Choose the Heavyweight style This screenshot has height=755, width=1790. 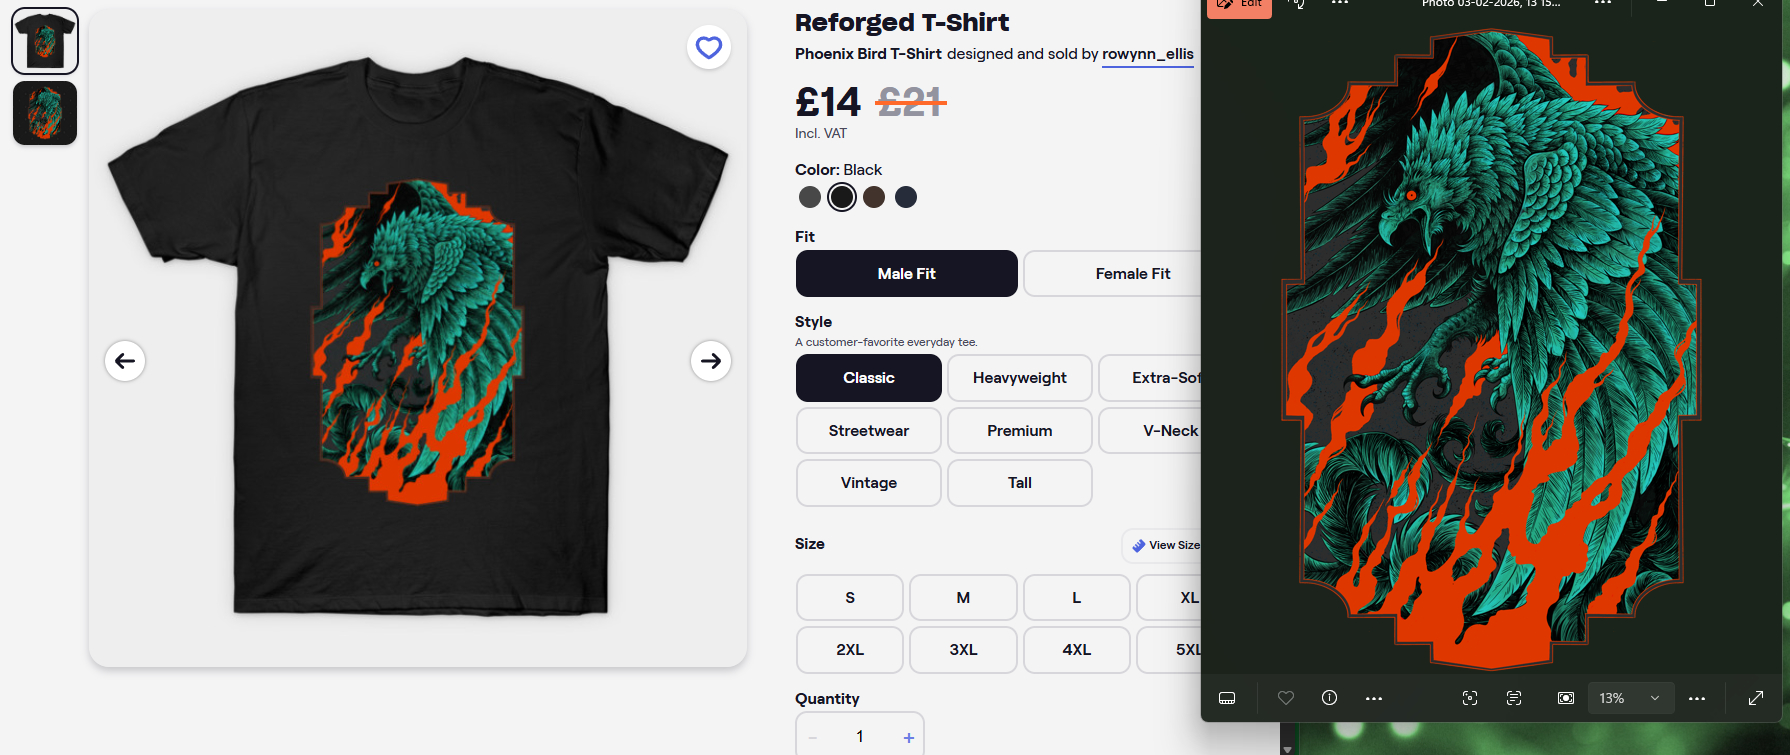(1019, 378)
